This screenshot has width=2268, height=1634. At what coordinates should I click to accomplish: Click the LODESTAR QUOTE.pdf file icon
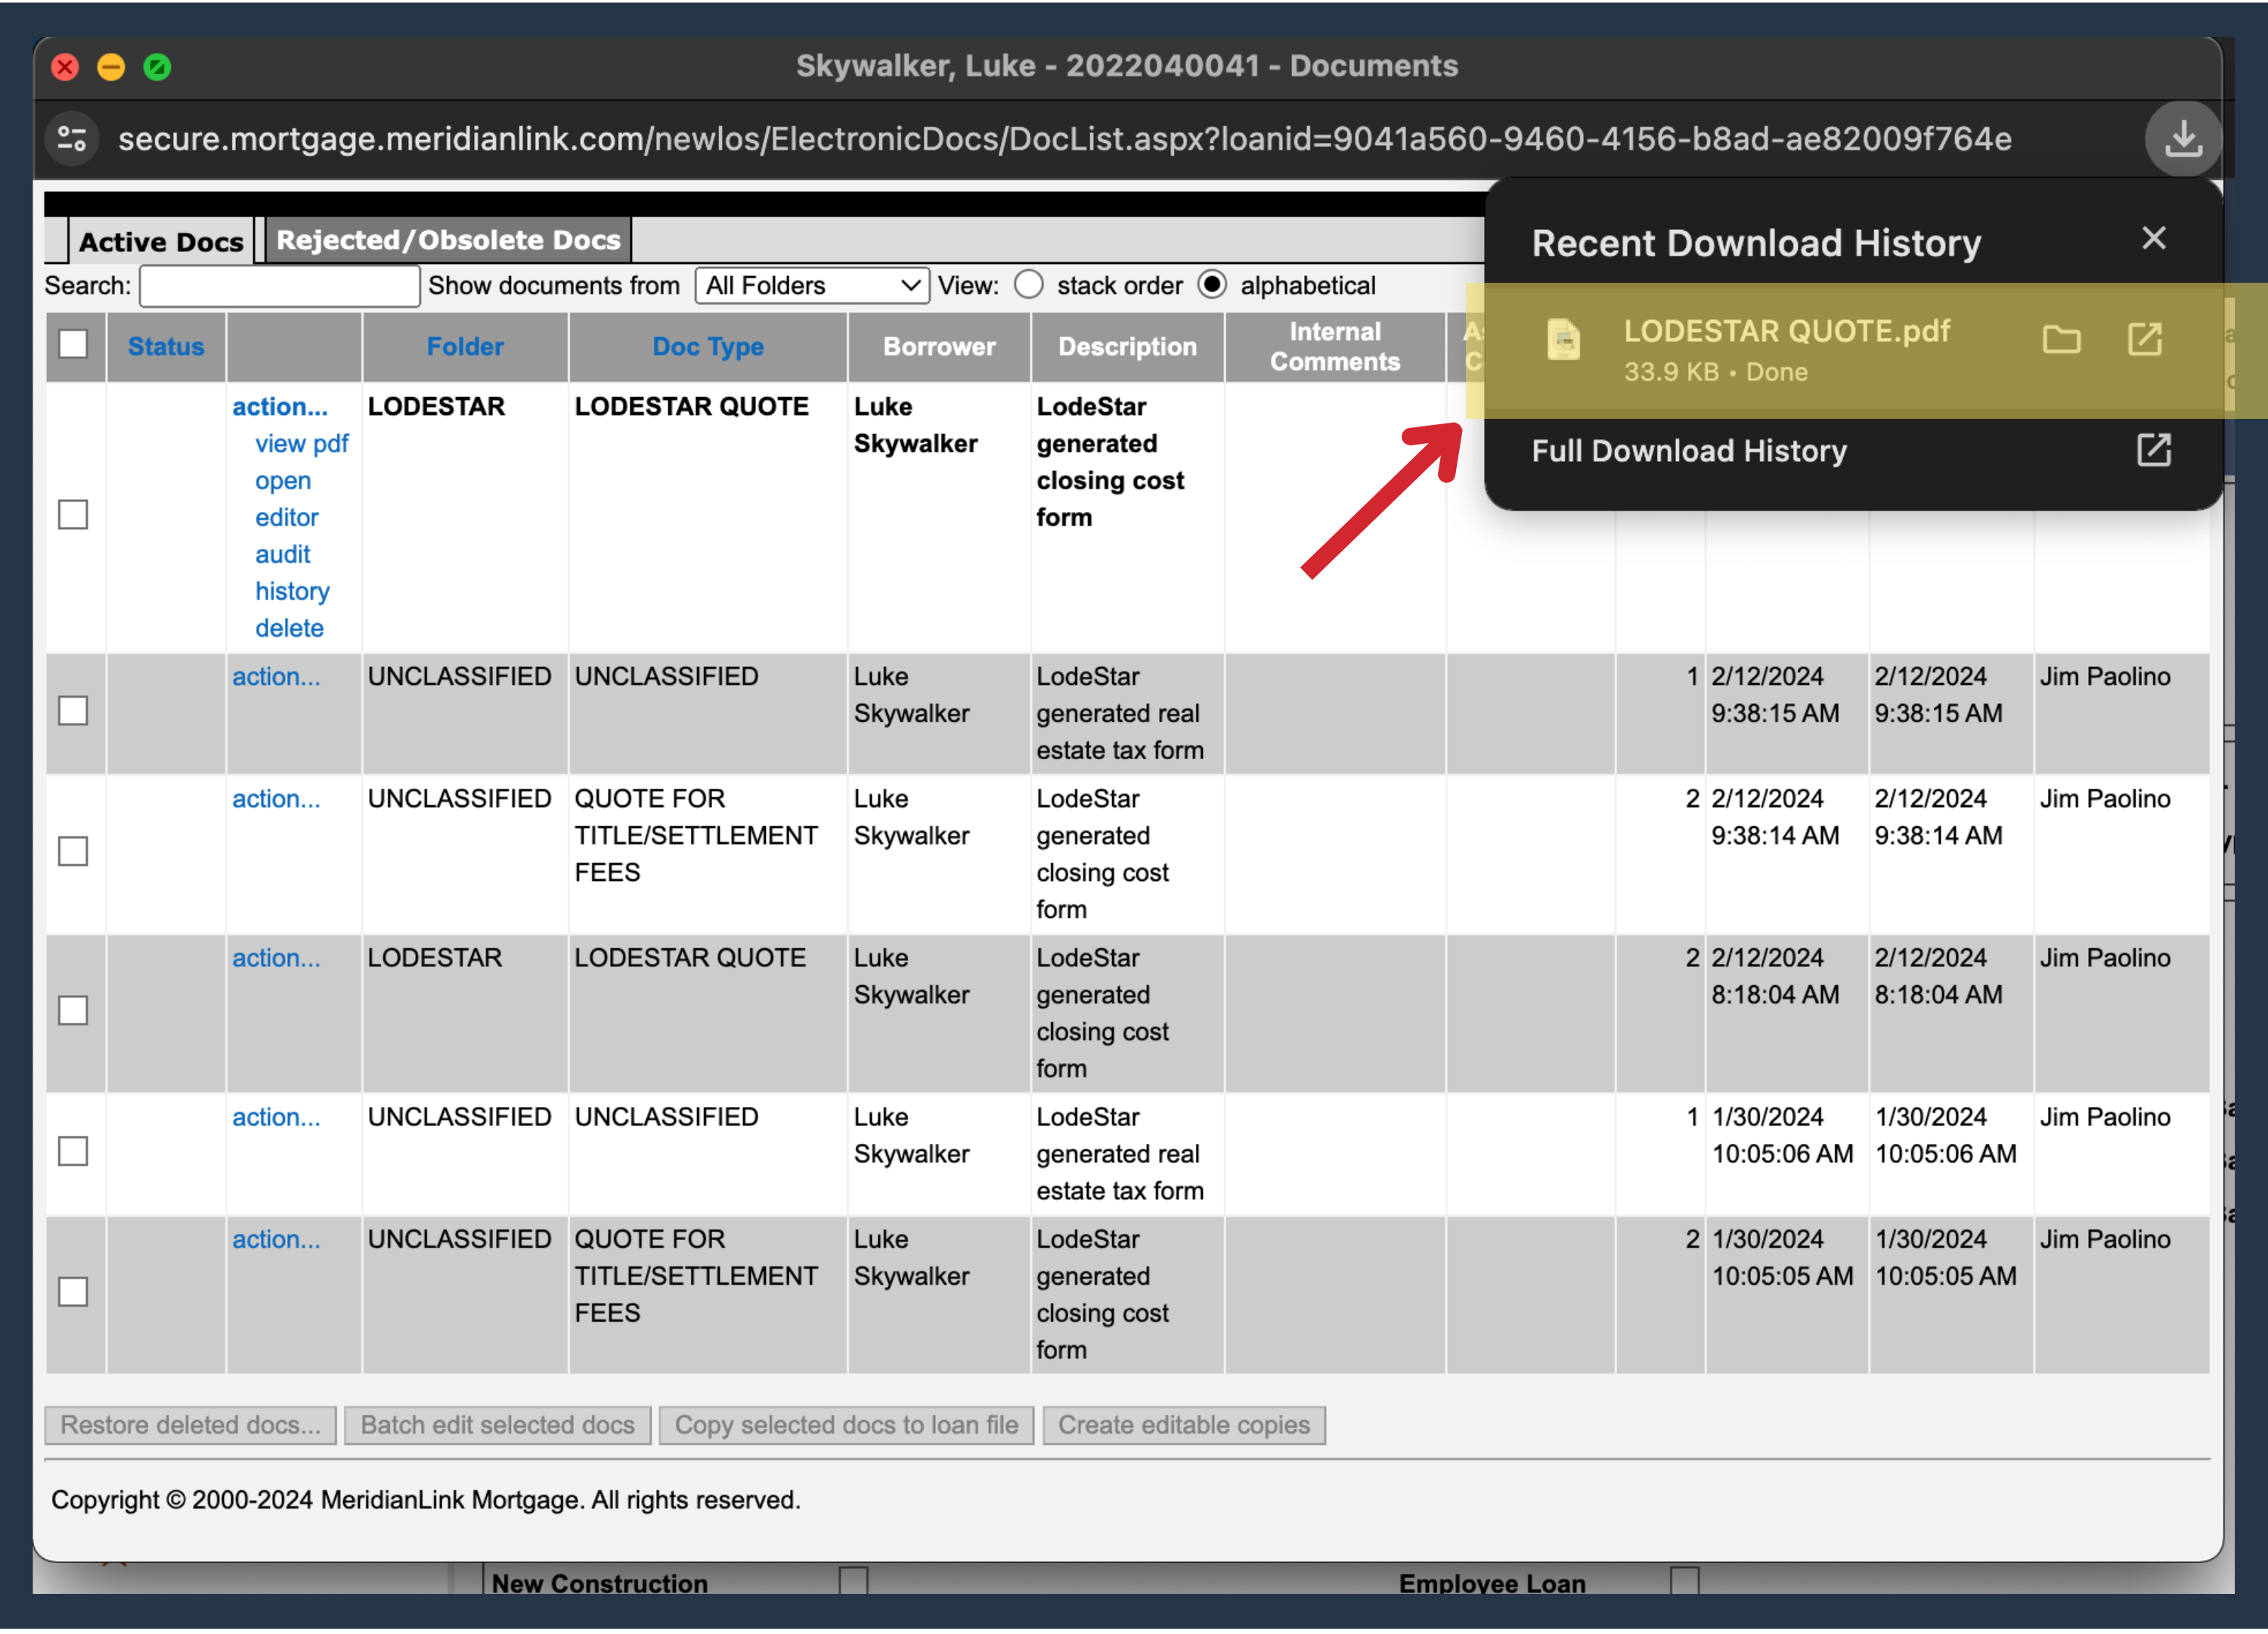(x=1563, y=340)
